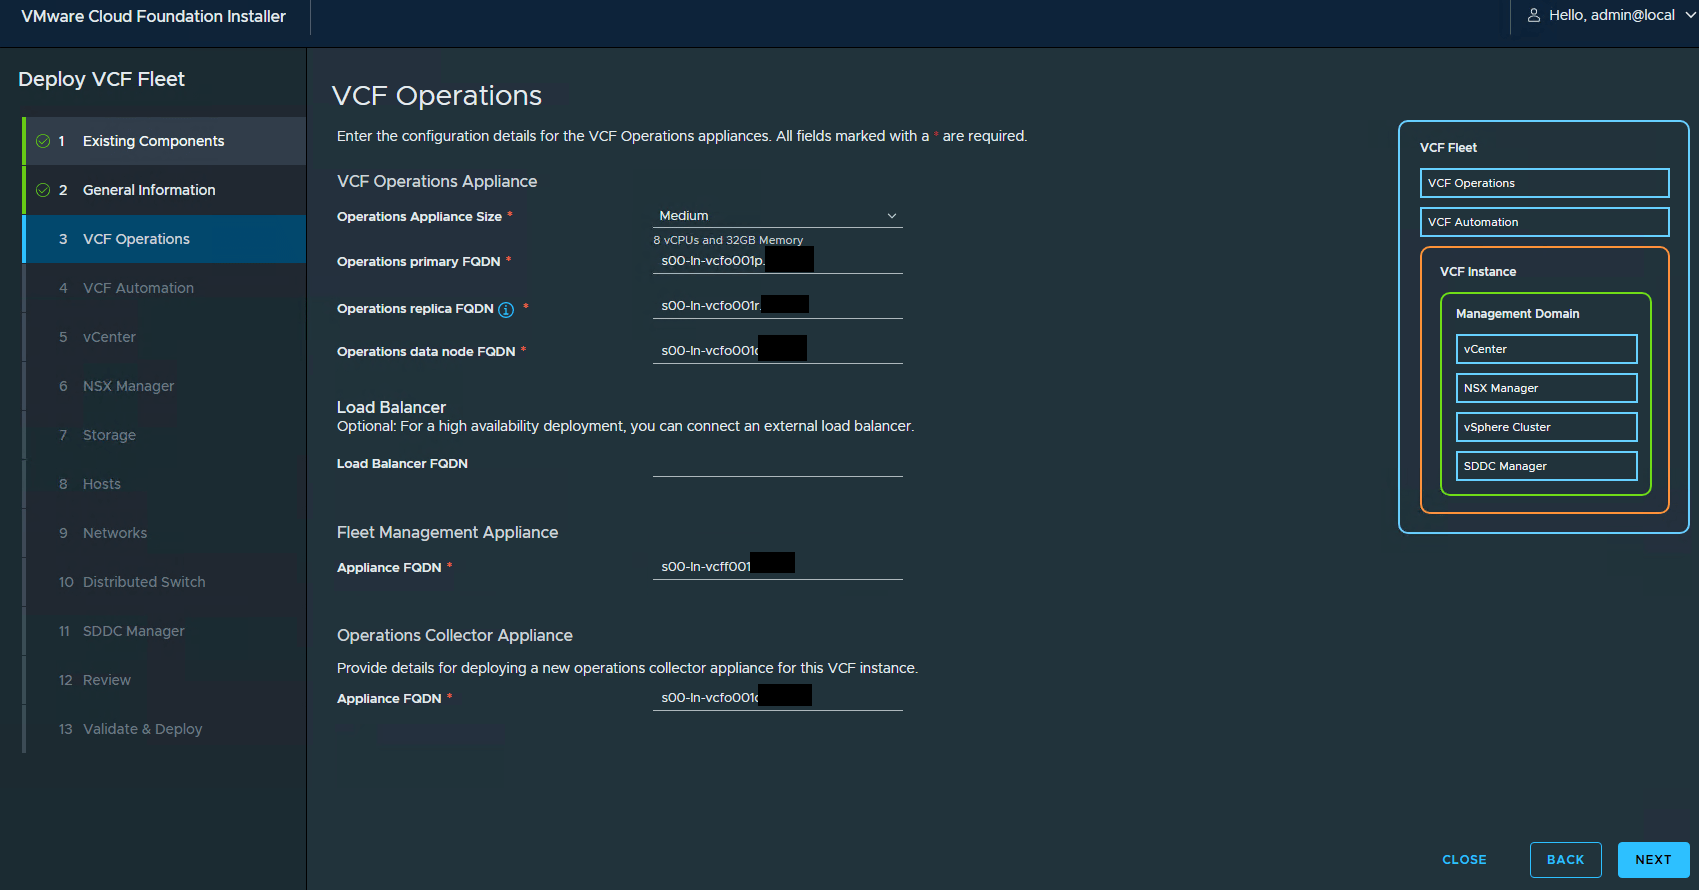
Task: Select step 4 VCF Automation
Action: click(165, 288)
